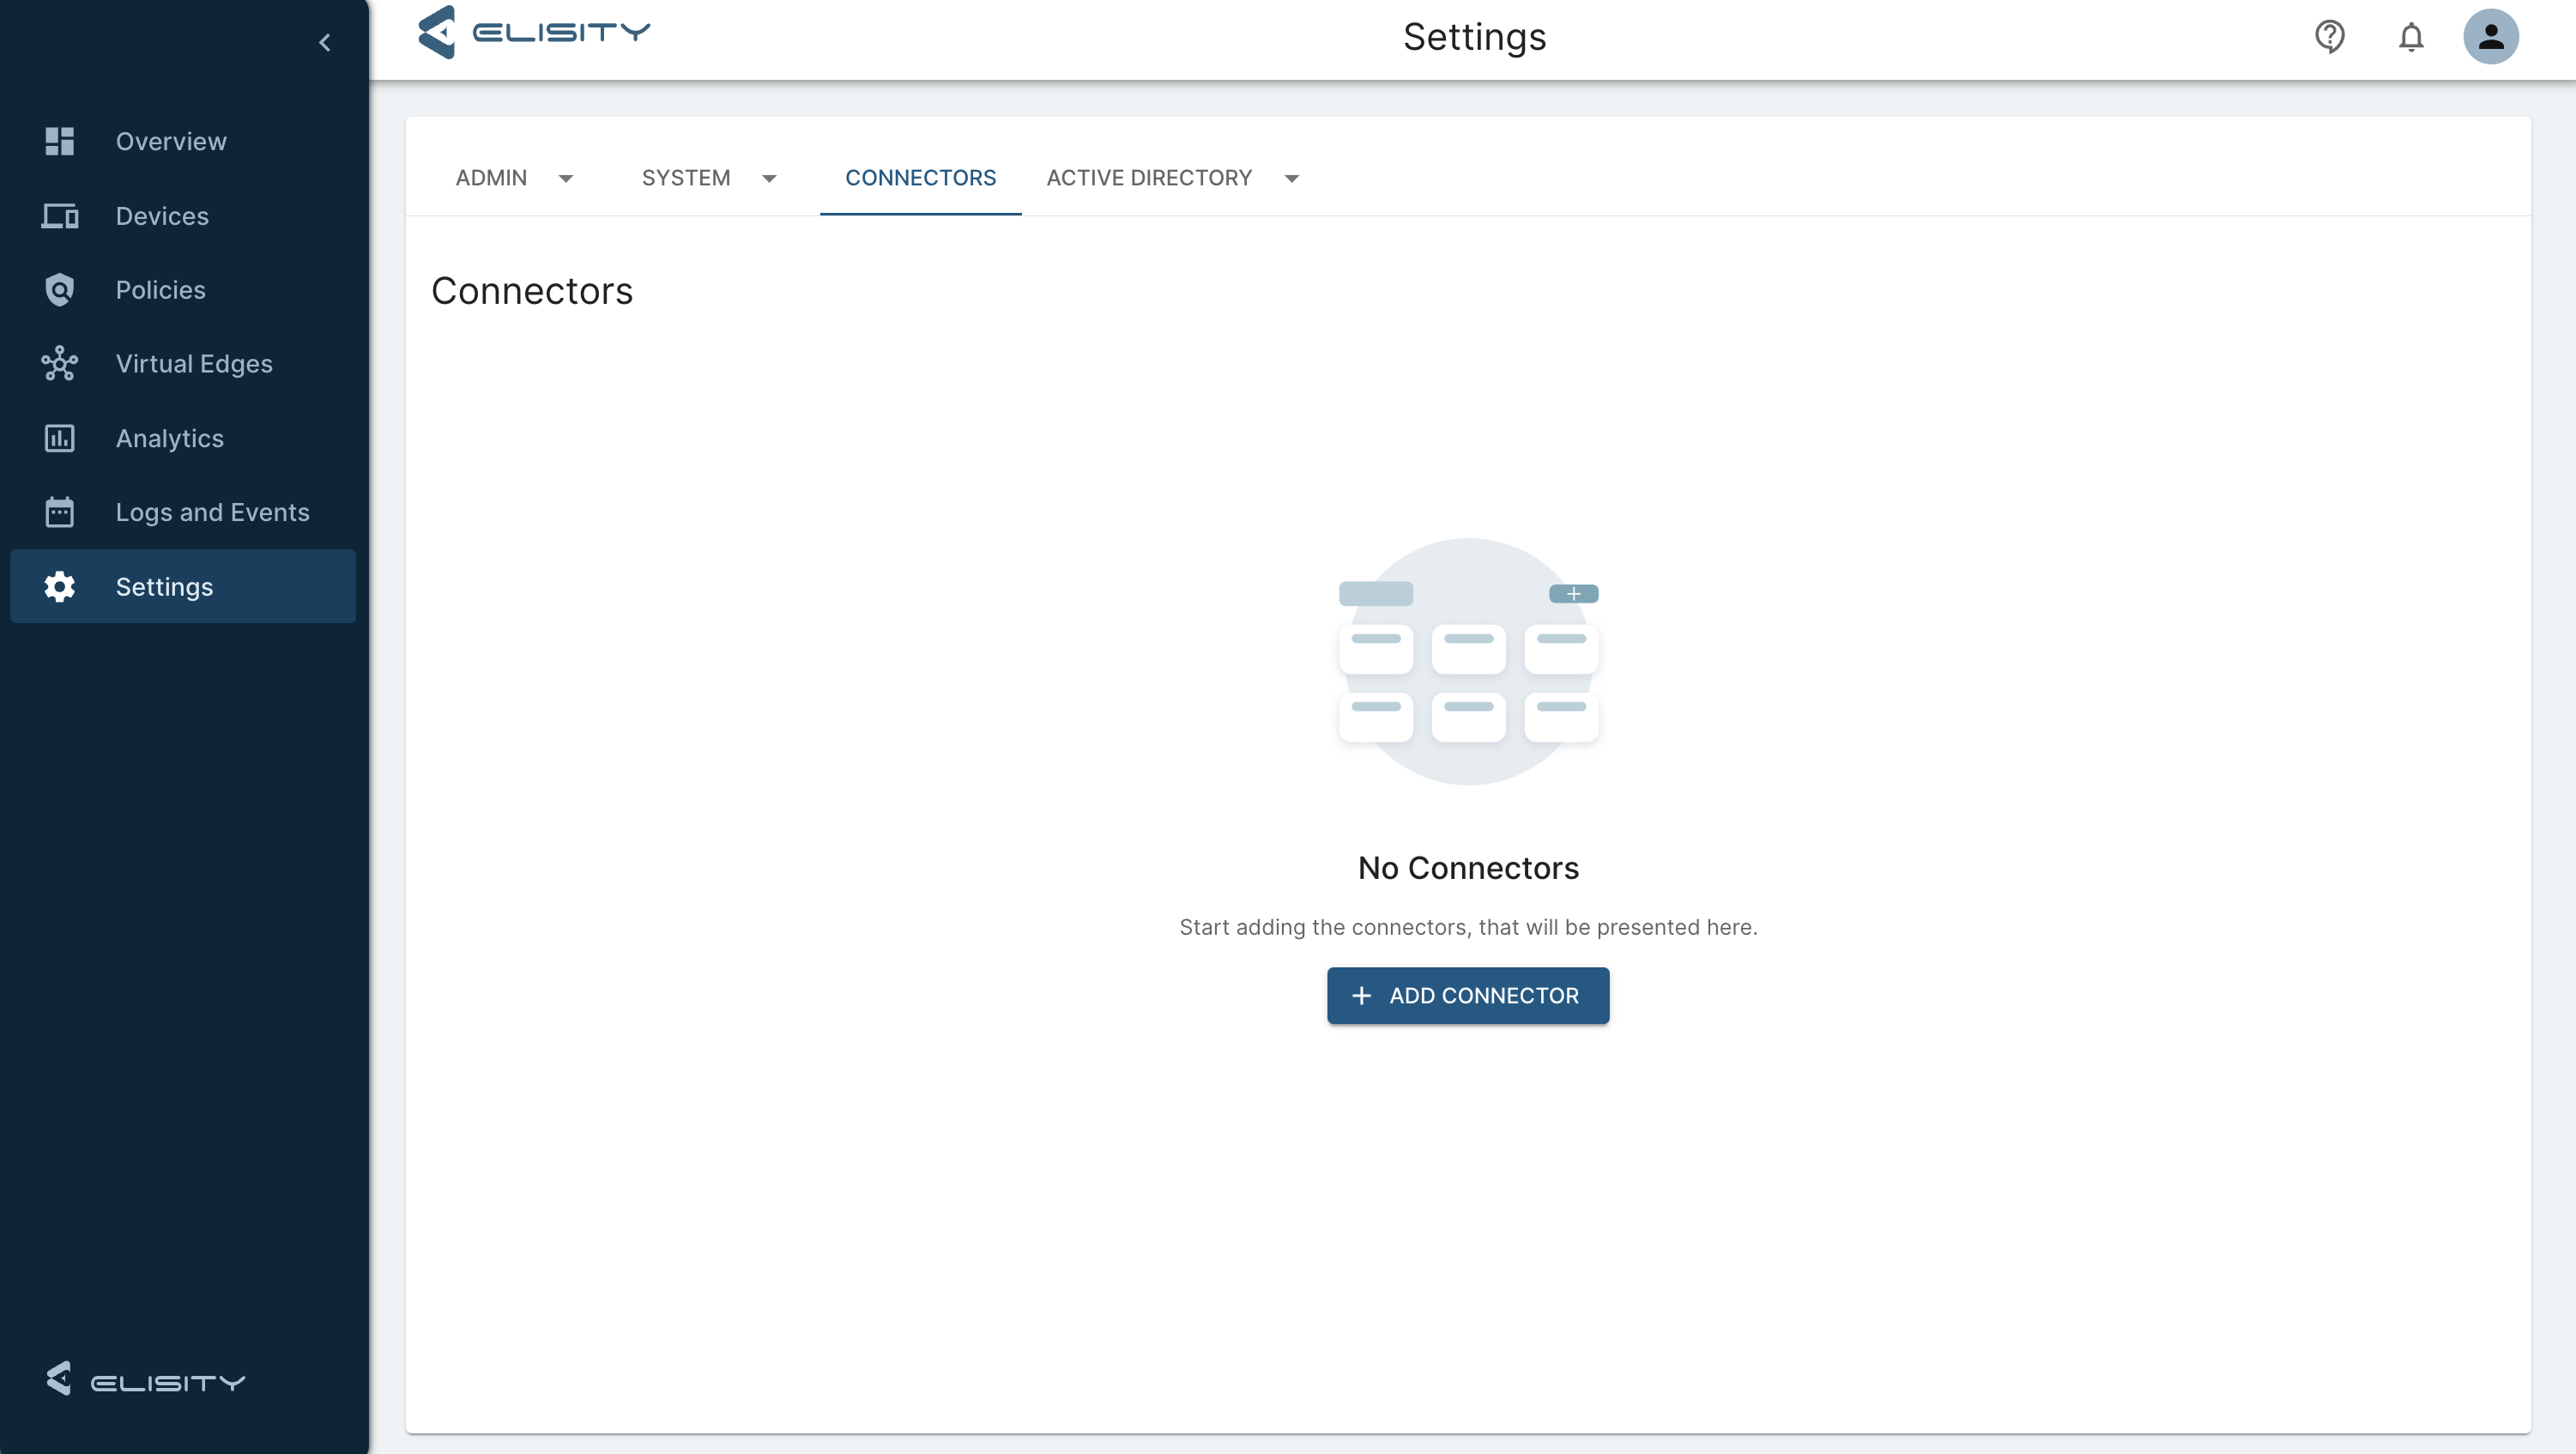Switch to the CONNECTORS tab
Viewport: 2576px width, 1454px height.
pos(920,178)
